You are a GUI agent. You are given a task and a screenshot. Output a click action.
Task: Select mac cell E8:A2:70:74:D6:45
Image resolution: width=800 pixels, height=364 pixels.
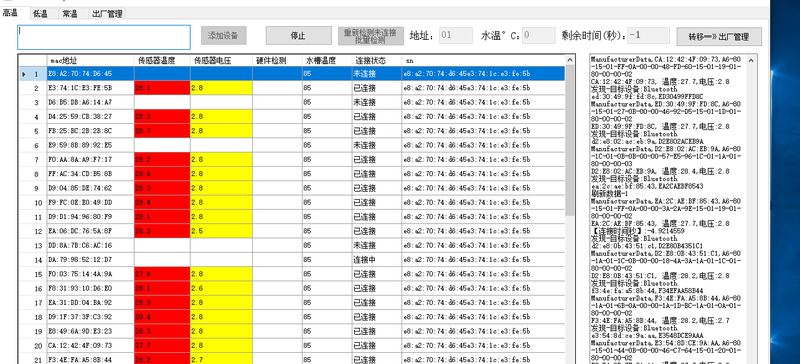(x=90, y=74)
